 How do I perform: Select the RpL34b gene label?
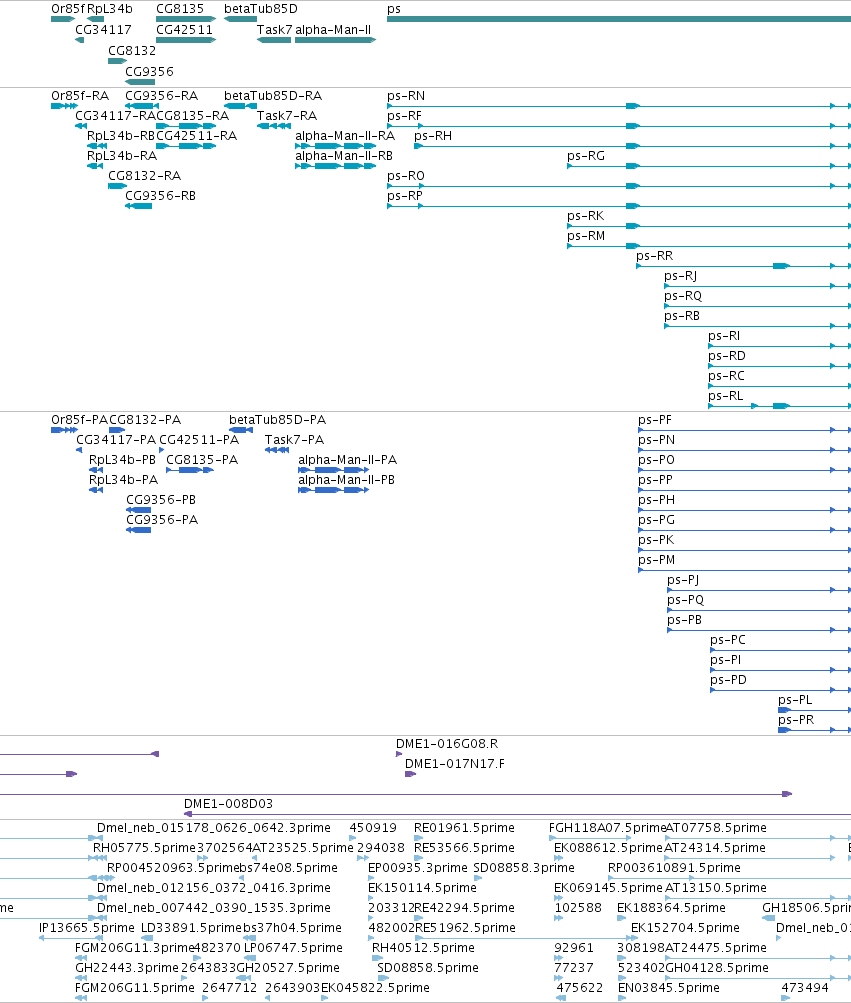[109, 9]
